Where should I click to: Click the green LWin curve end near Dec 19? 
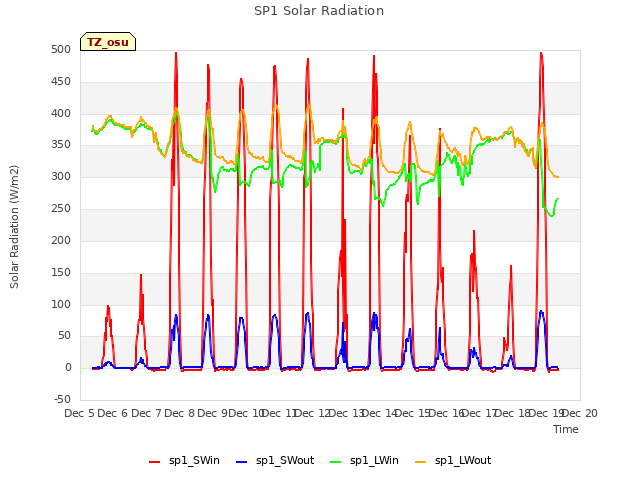[558, 199]
